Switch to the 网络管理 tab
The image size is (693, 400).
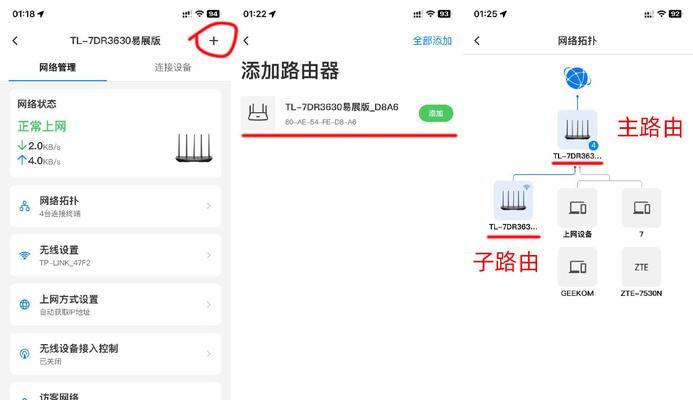pyautogui.click(x=57, y=67)
